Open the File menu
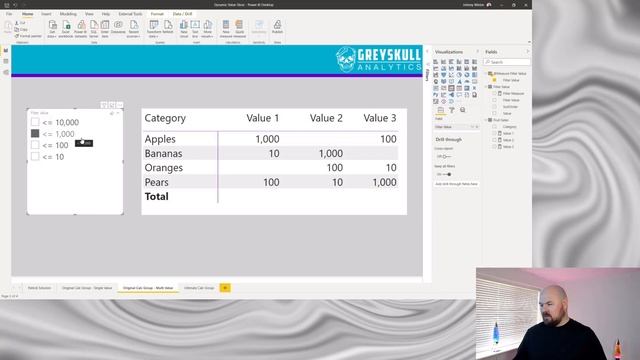 tap(9, 14)
